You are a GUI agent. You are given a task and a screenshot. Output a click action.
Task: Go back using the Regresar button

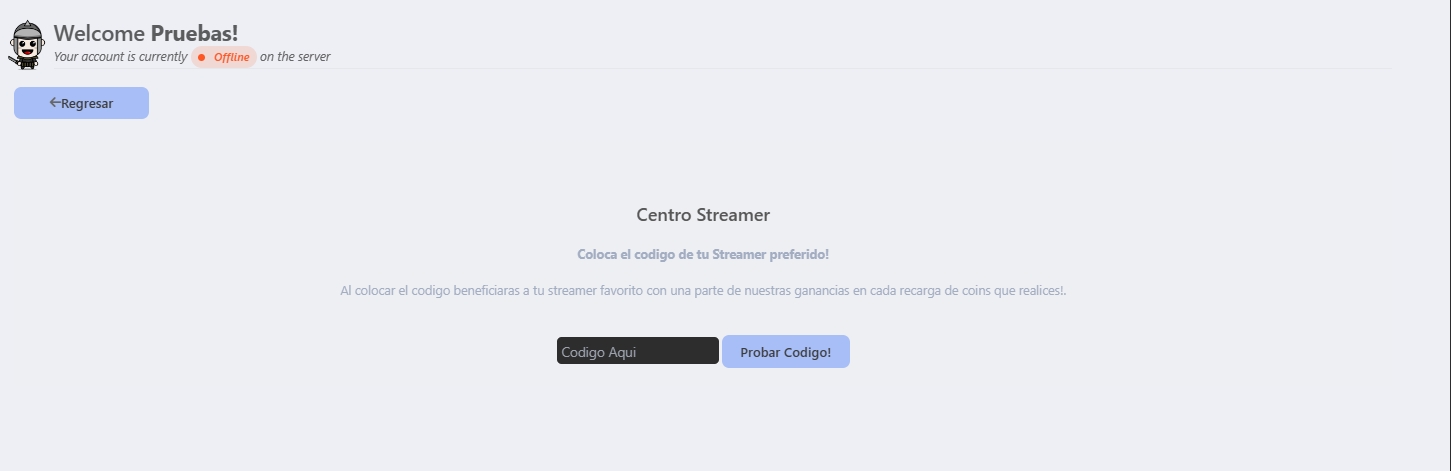click(81, 103)
